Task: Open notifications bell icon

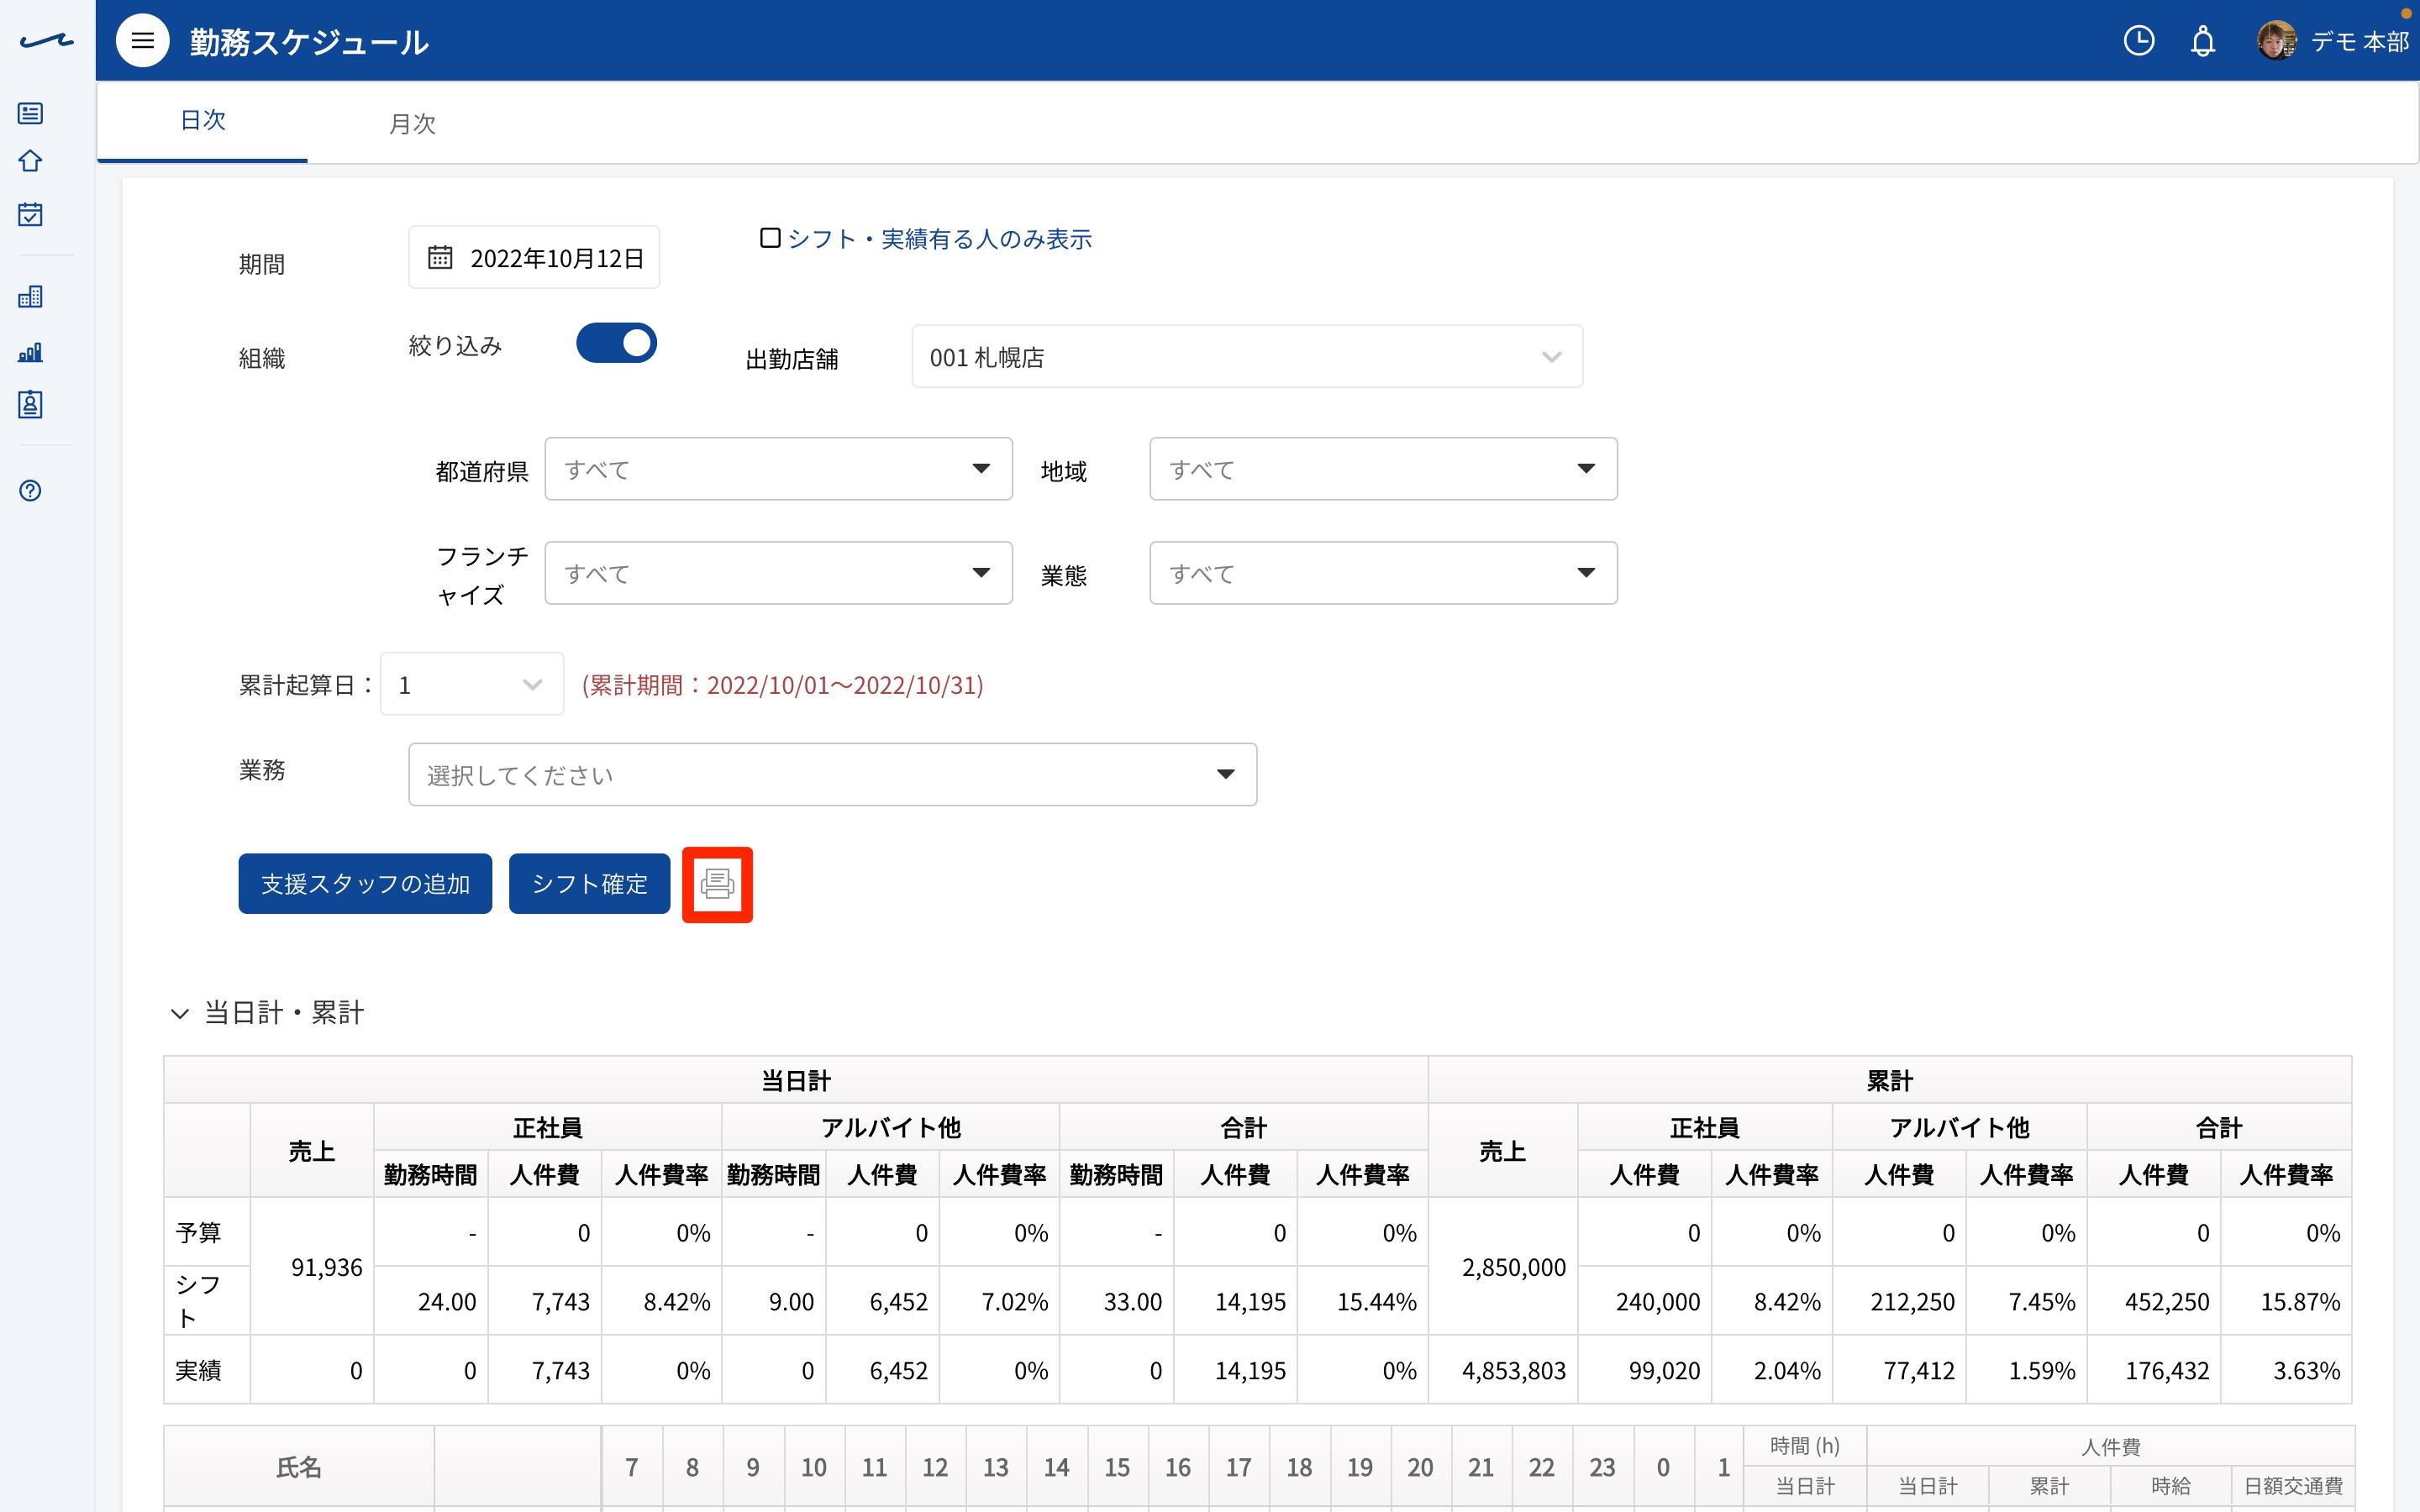Action: [2202, 41]
